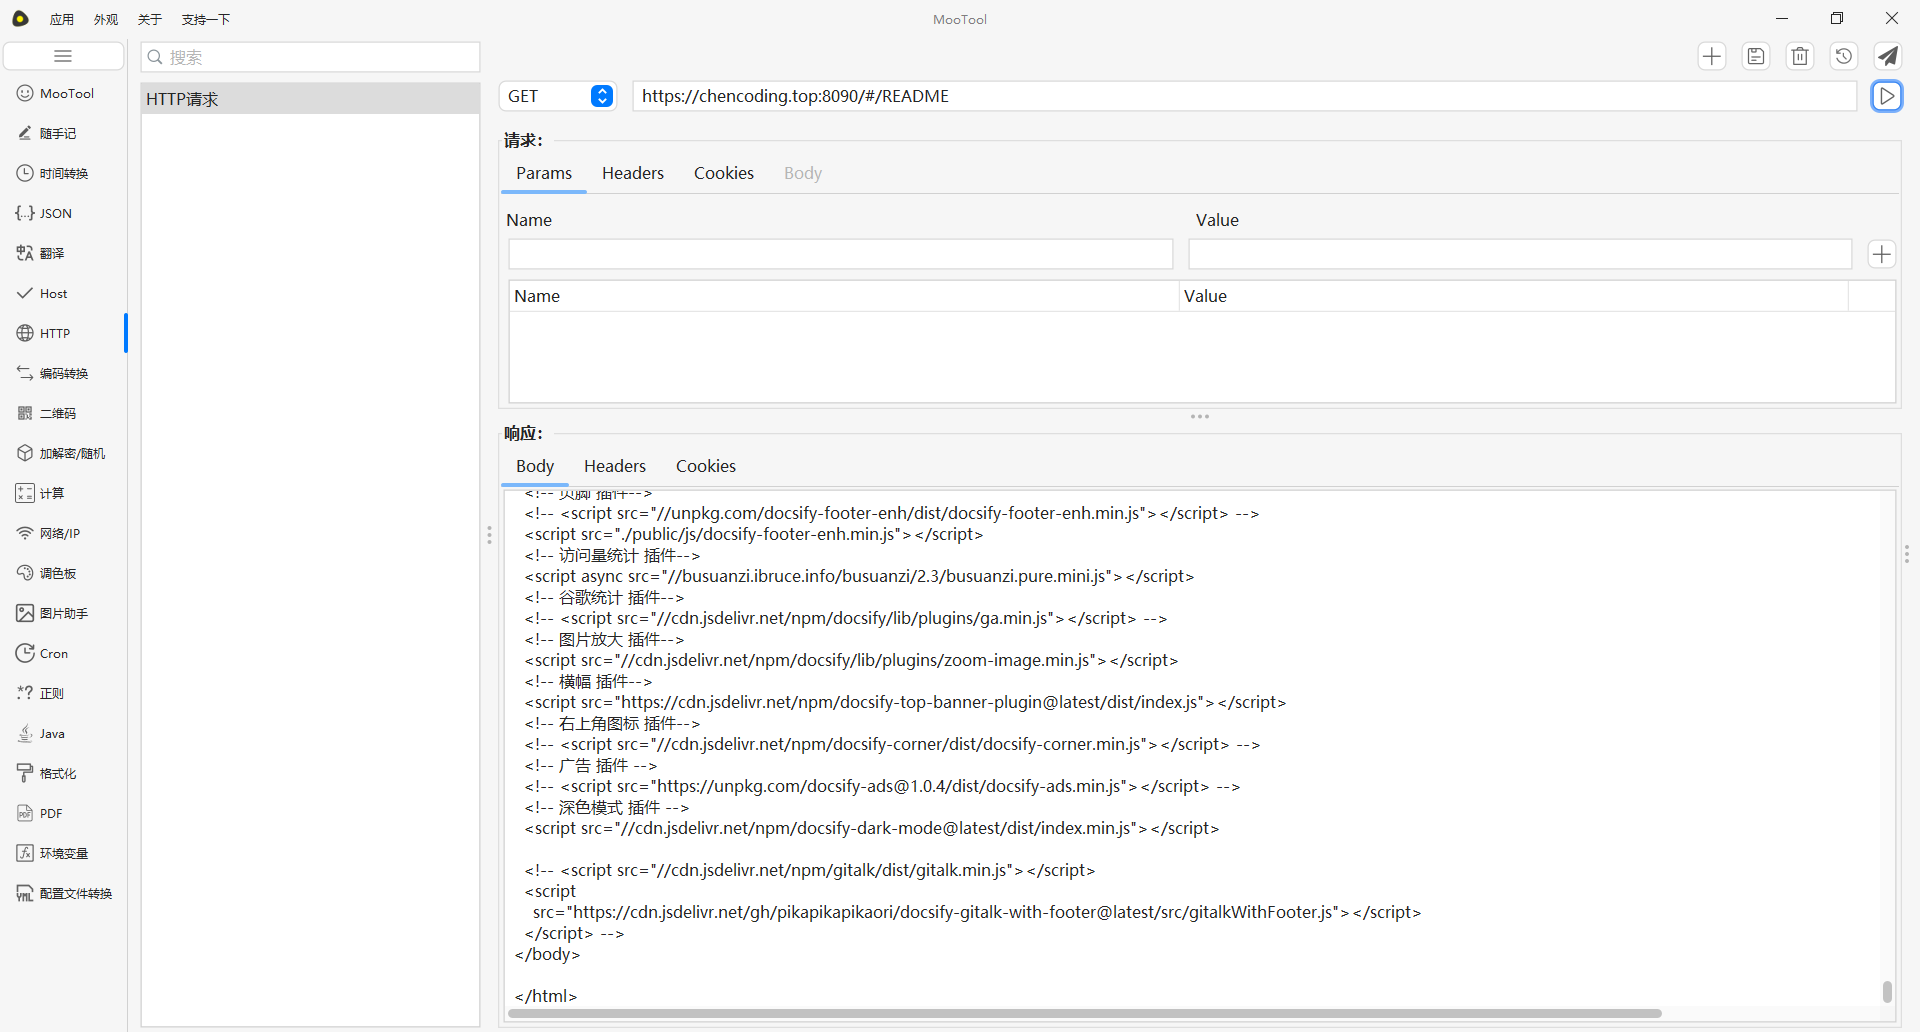Click the save icon in top toolbar
This screenshot has width=1920, height=1032.
click(1756, 56)
